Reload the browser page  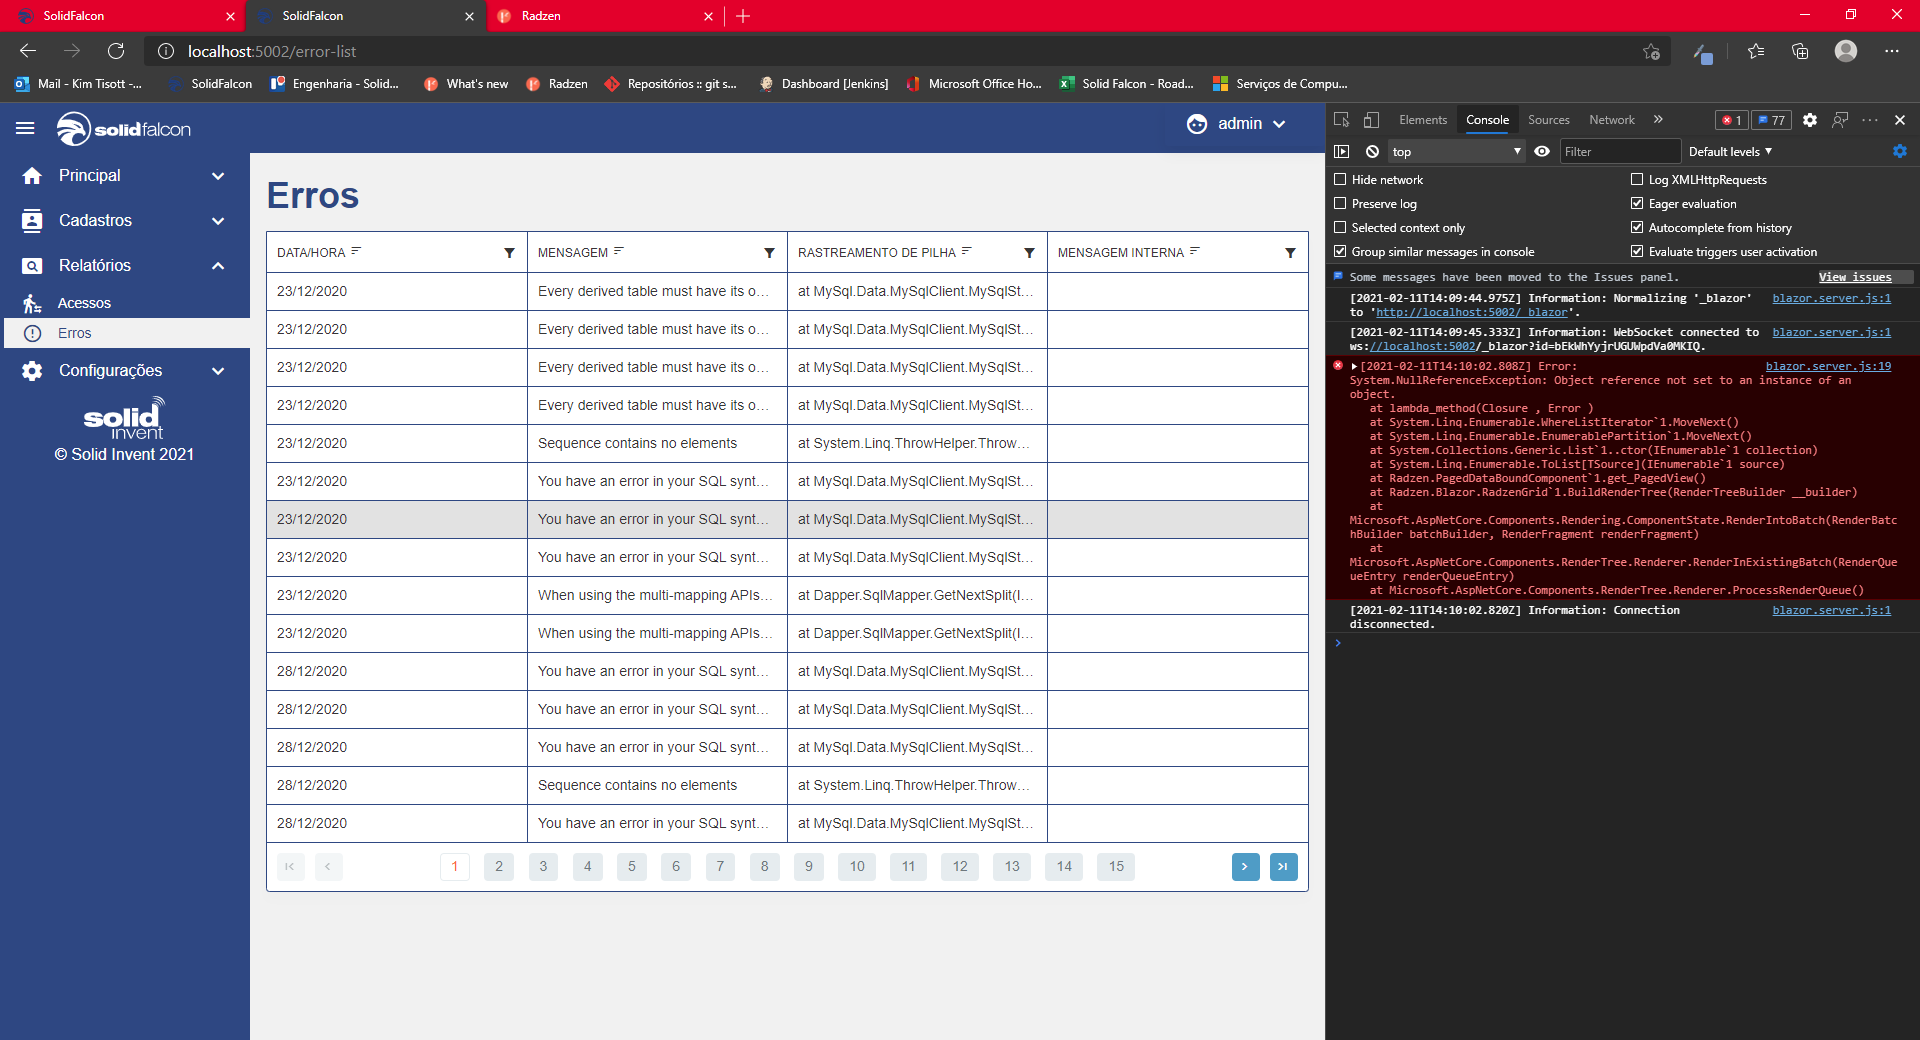[116, 51]
